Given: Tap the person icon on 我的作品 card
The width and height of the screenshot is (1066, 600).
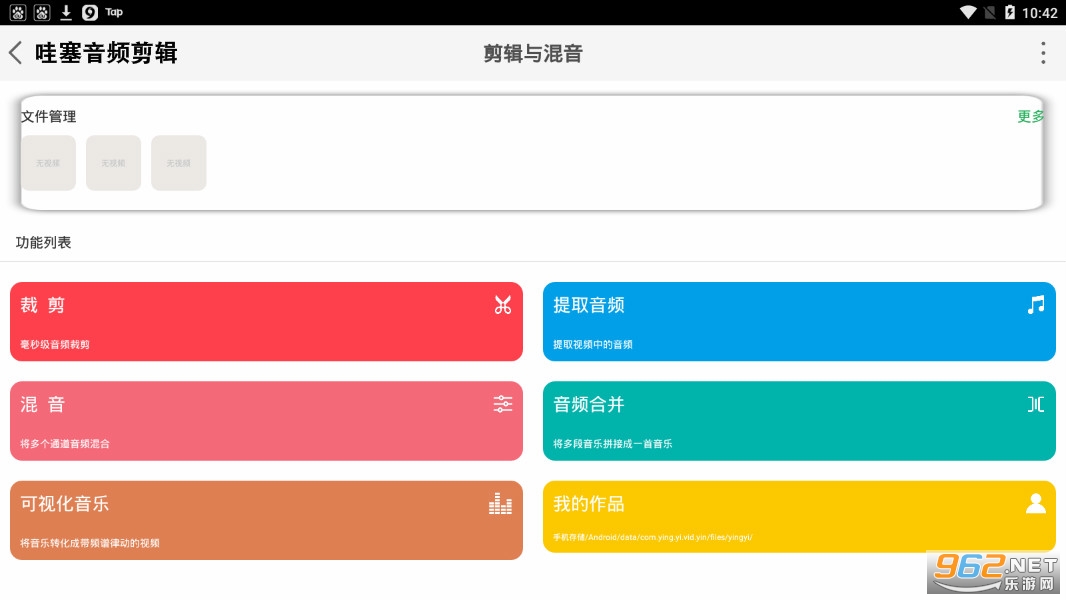Looking at the screenshot, I should [1035, 504].
